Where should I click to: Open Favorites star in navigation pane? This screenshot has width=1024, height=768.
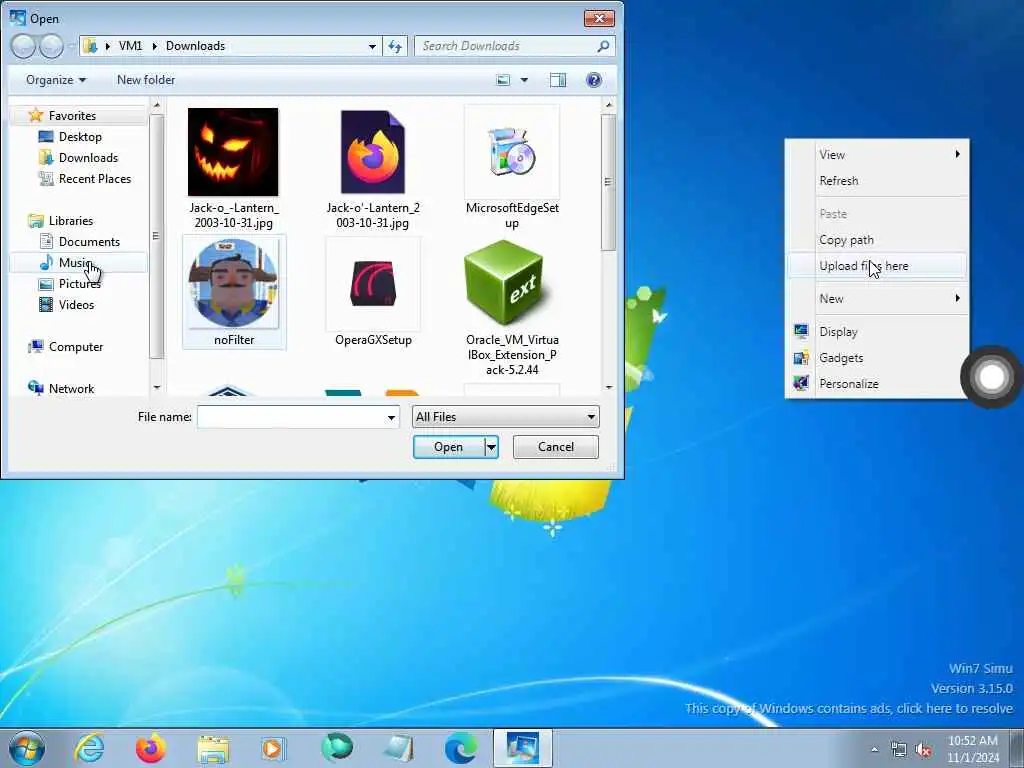pyautogui.click(x=36, y=116)
